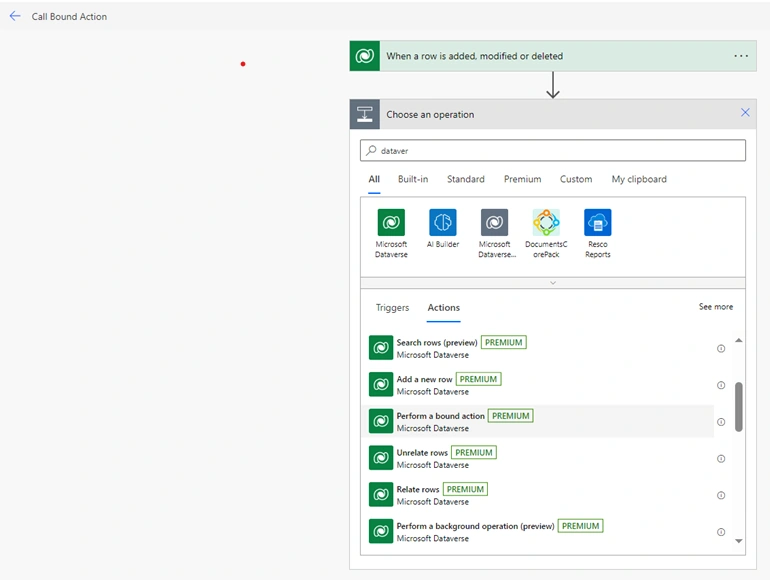Show info for Perform a background operation
The width and height of the screenshot is (770, 580).
(x=721, y=532)
